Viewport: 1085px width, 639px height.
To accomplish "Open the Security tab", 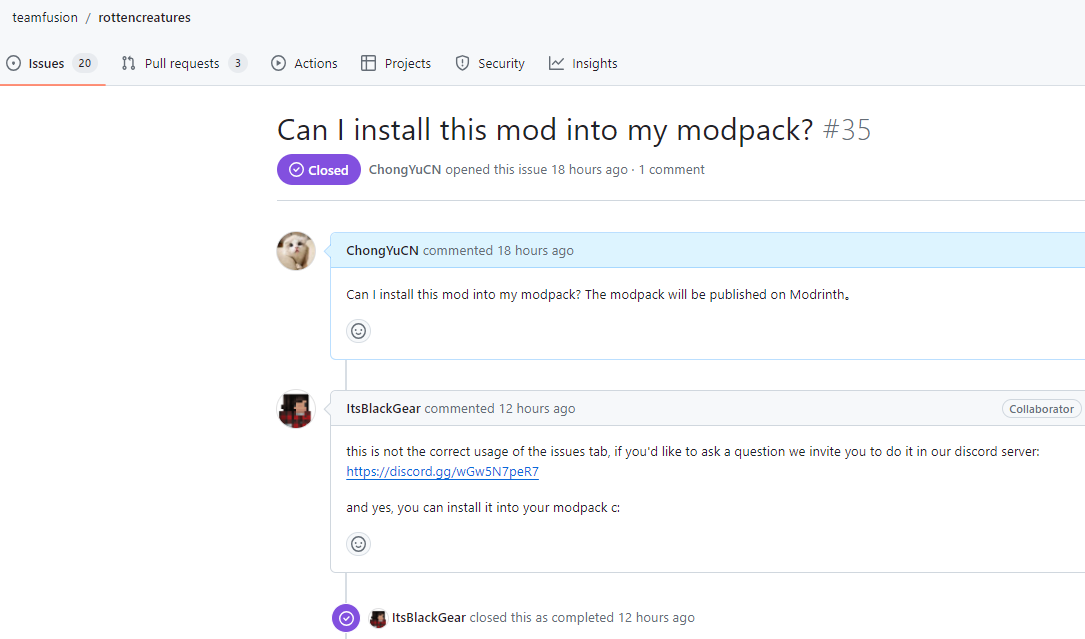I will point(490,64).
